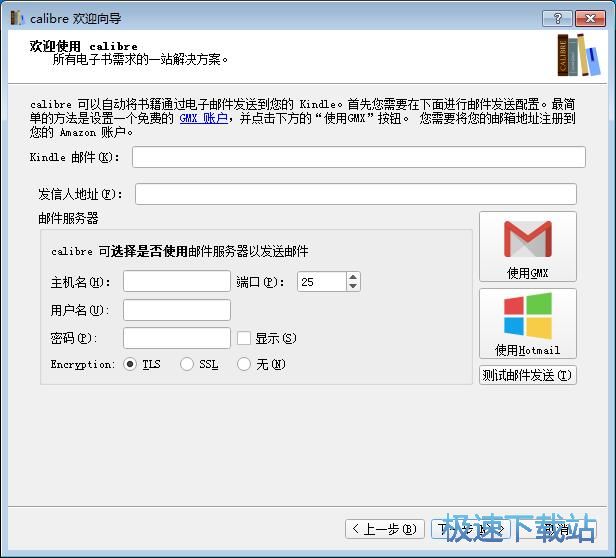Focus the Kindle email input field
Image resolution: width=616 pixels, height=558 pixels.
[x=358, y=157]
